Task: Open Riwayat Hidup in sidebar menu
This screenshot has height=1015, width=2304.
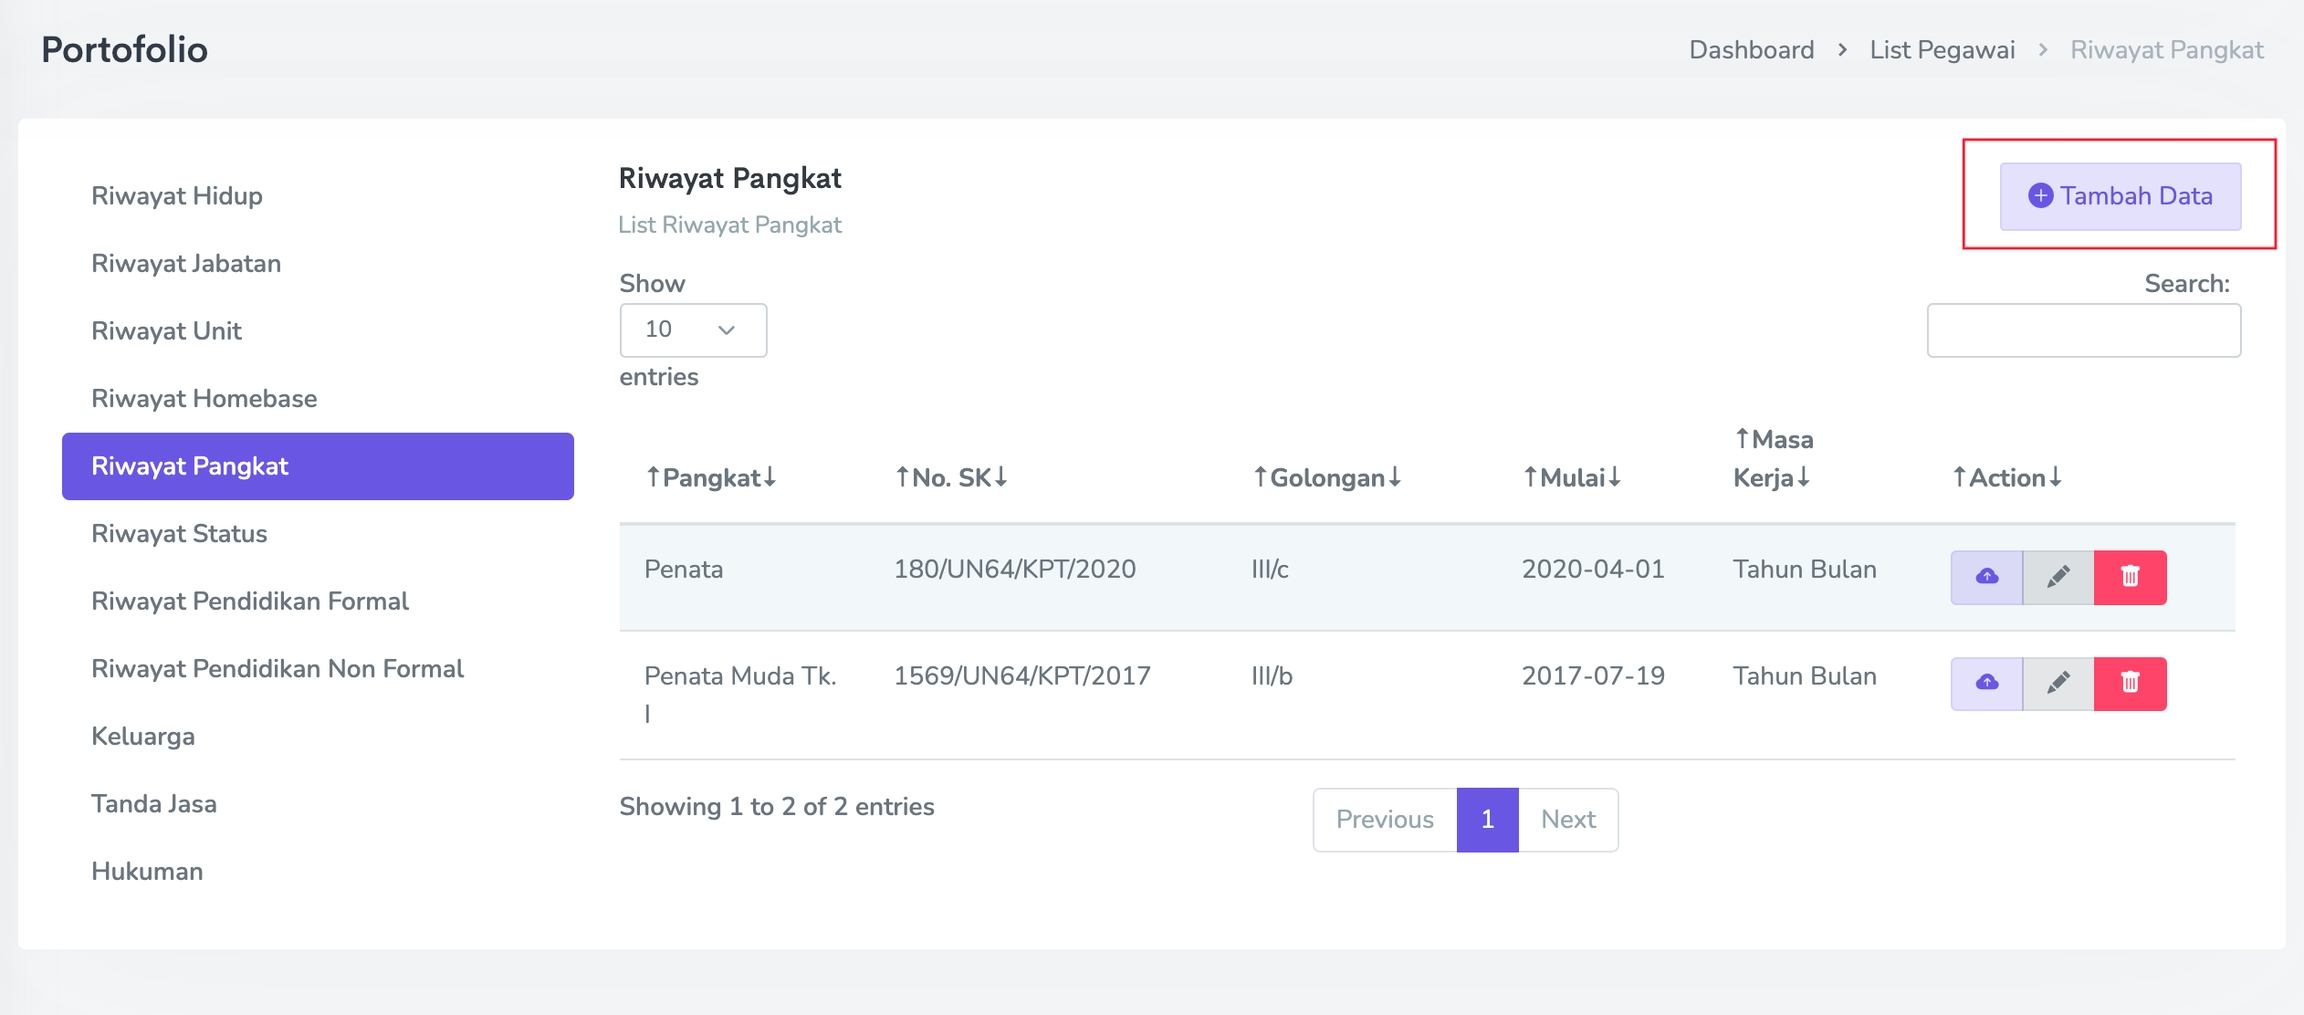Action: coord(177,196)
